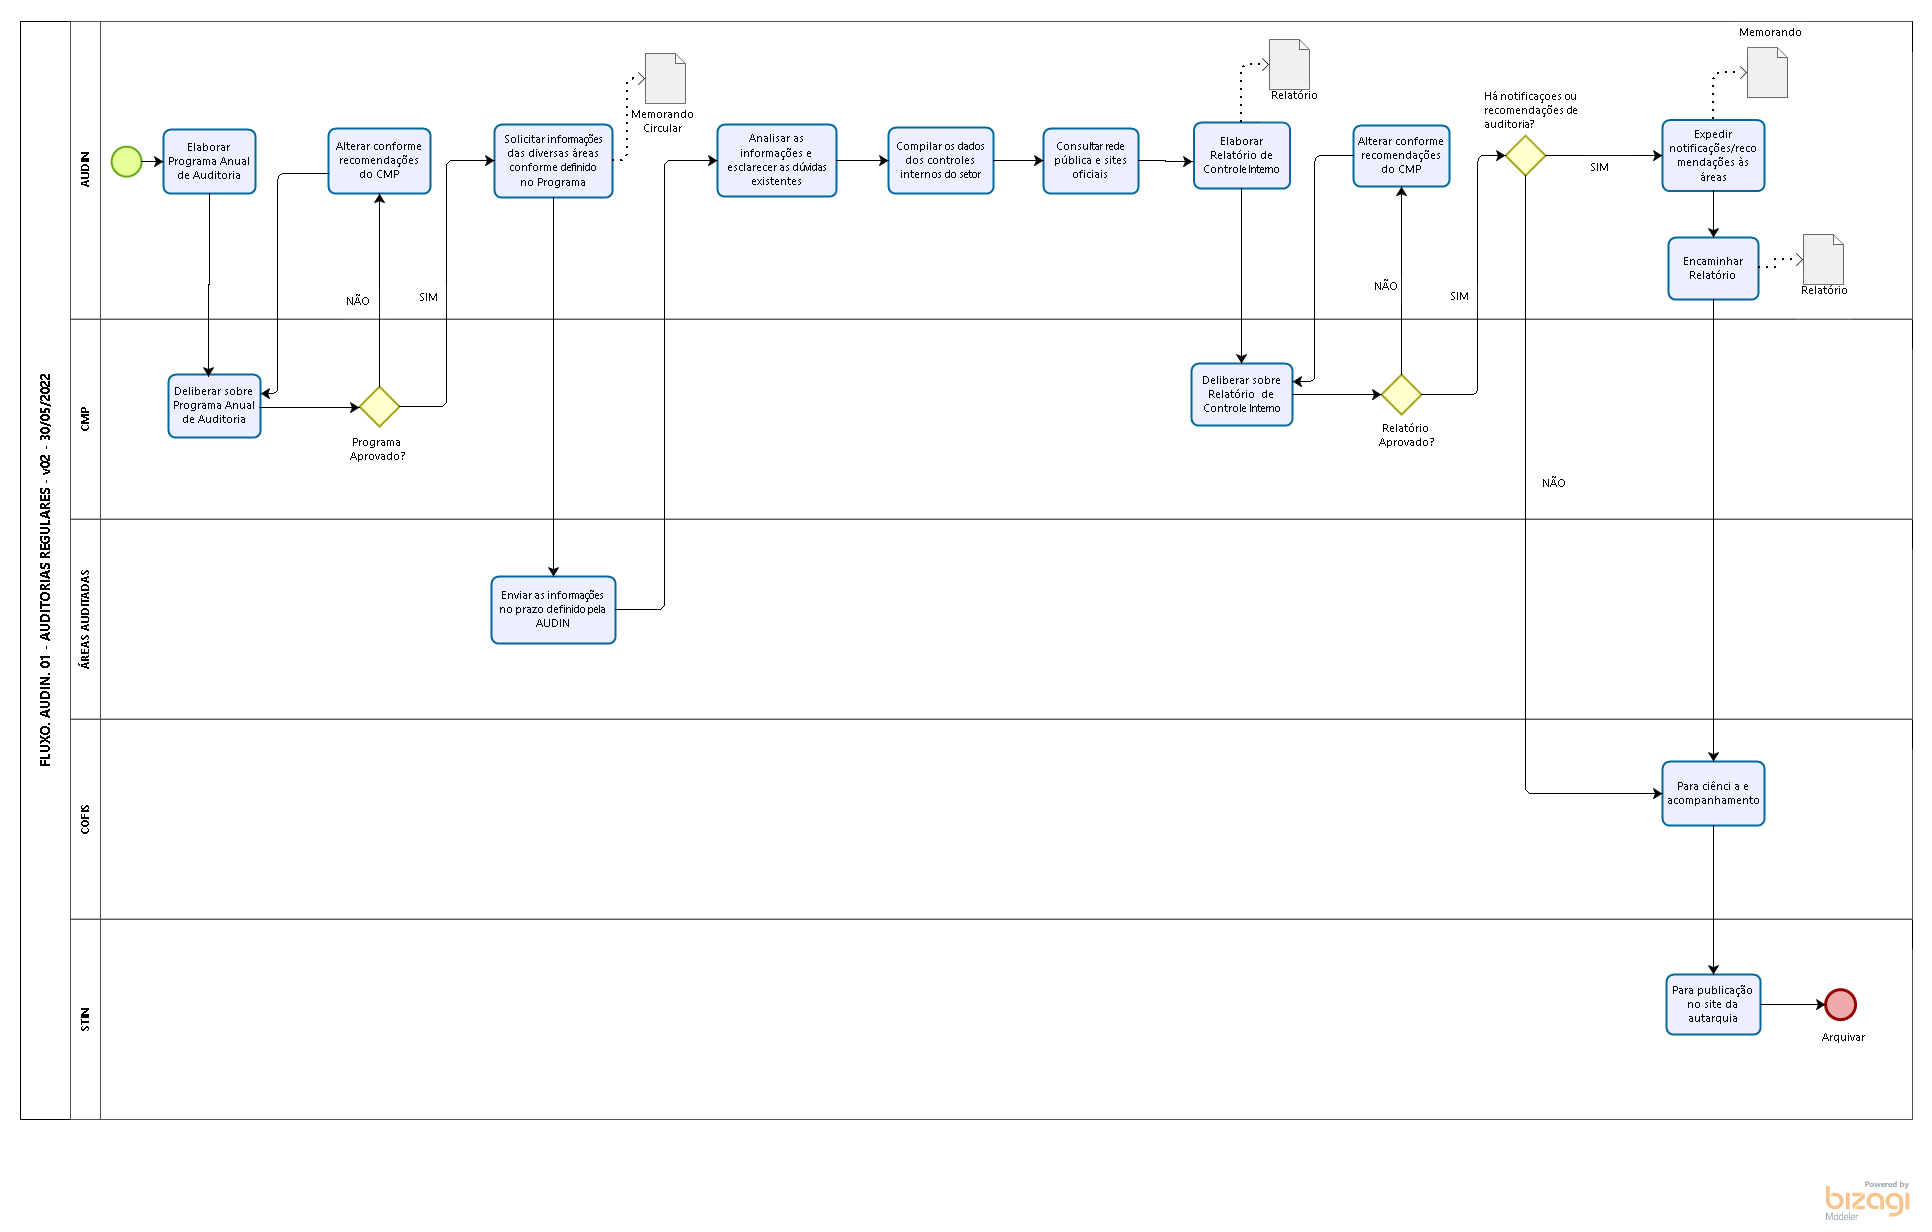Select the Compilar os dados task box
This screenshot has height=1232, width=1932.
tap(940, 160)
